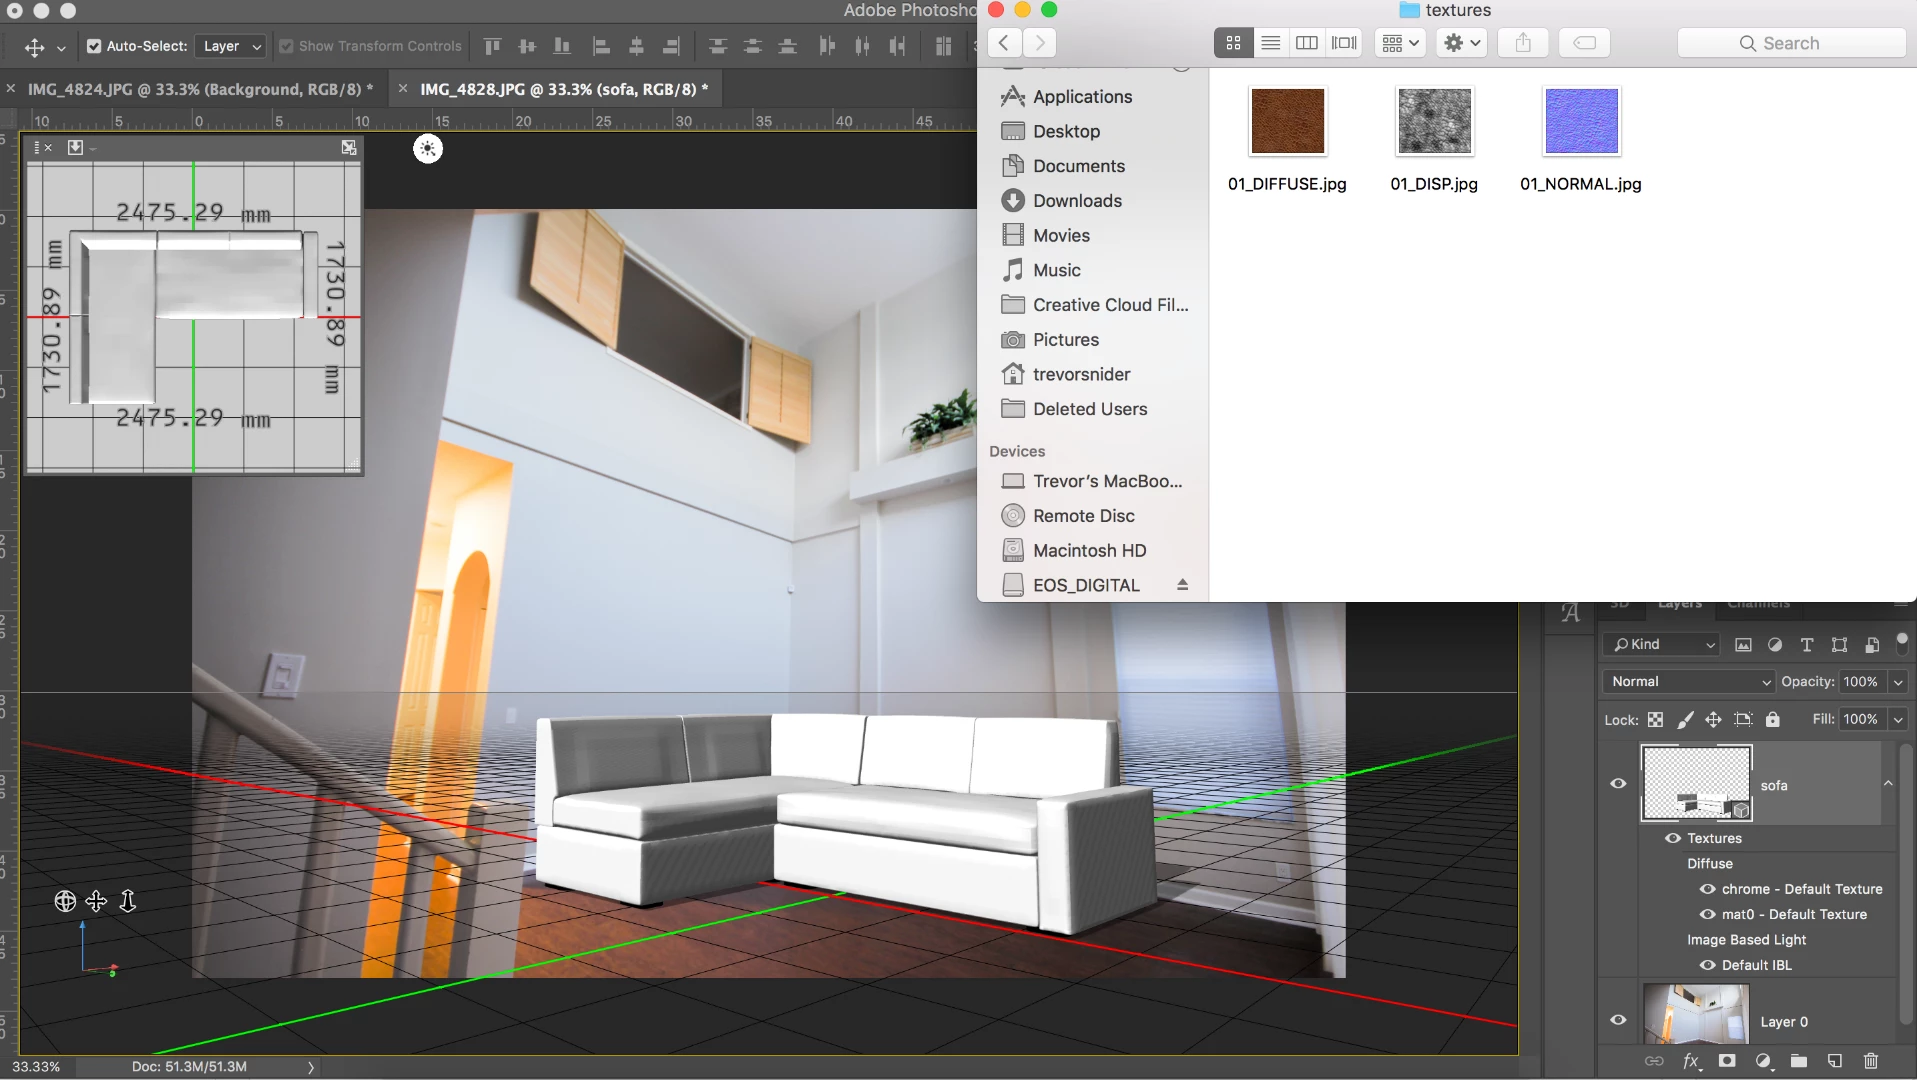Switch to the IMG_4824.JPG document tab
The height and width of the screenshot is (1080, 1917).
click(200, 89)
